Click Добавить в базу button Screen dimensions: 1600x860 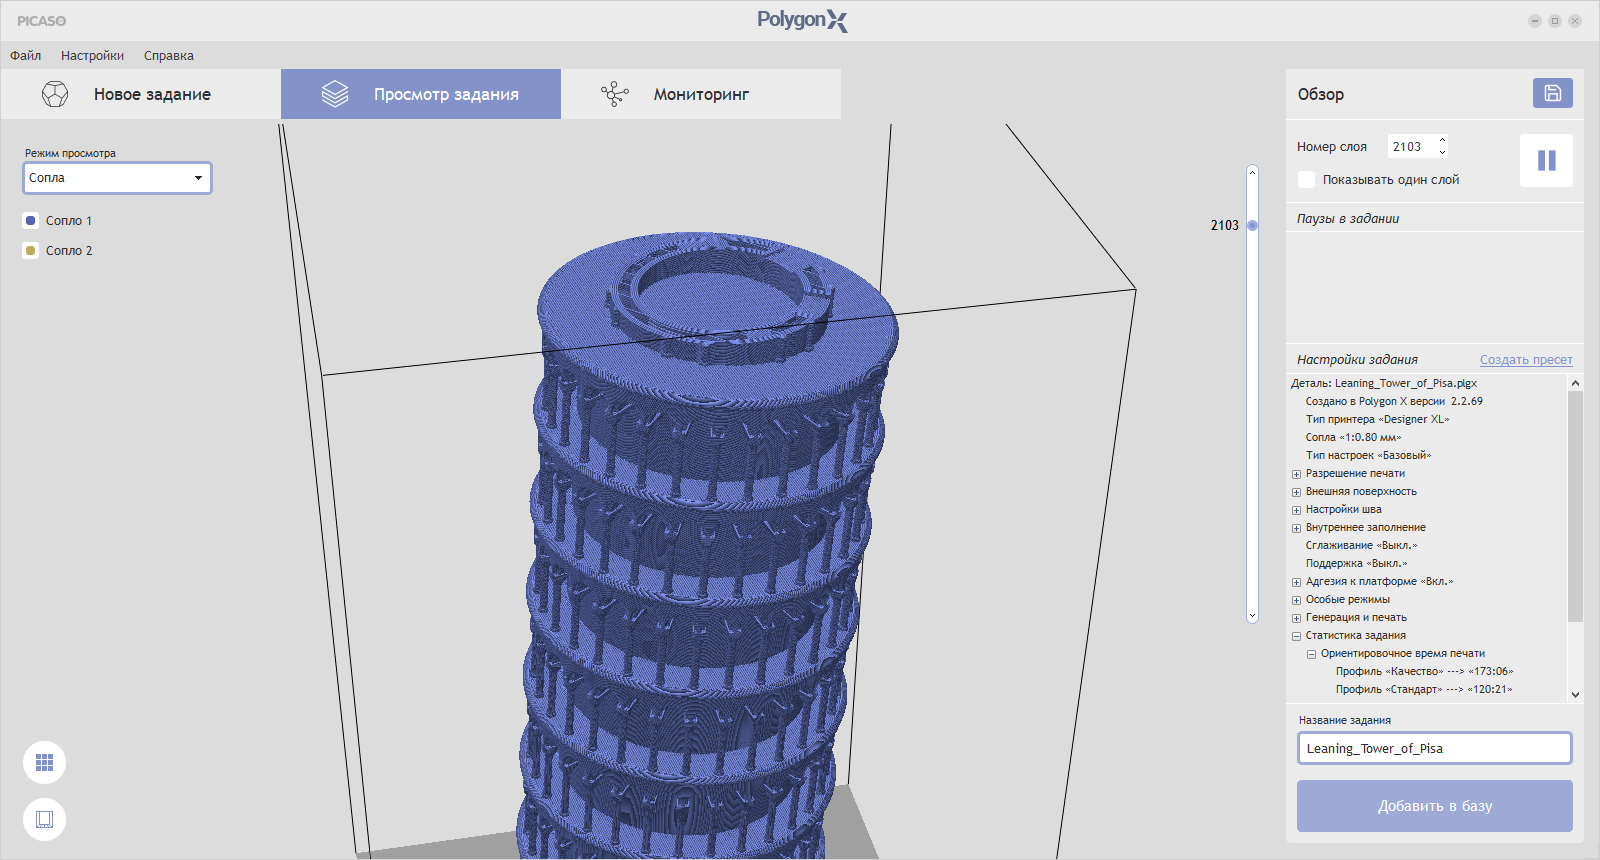[1434, 806]
